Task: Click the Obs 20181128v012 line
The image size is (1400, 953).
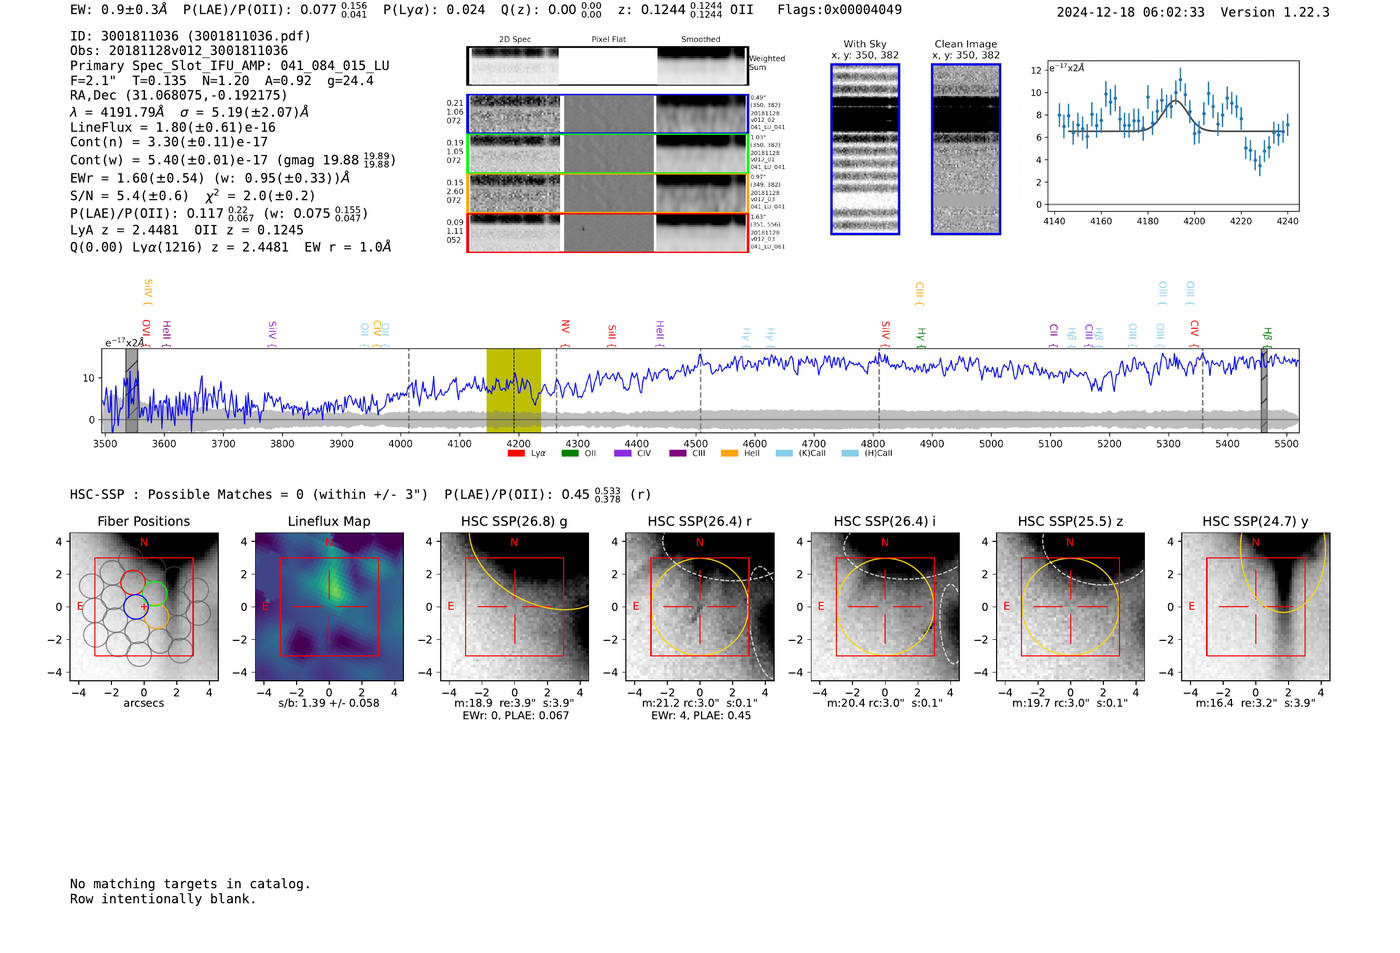Action: pyautogui.click(x=179, y=51)
